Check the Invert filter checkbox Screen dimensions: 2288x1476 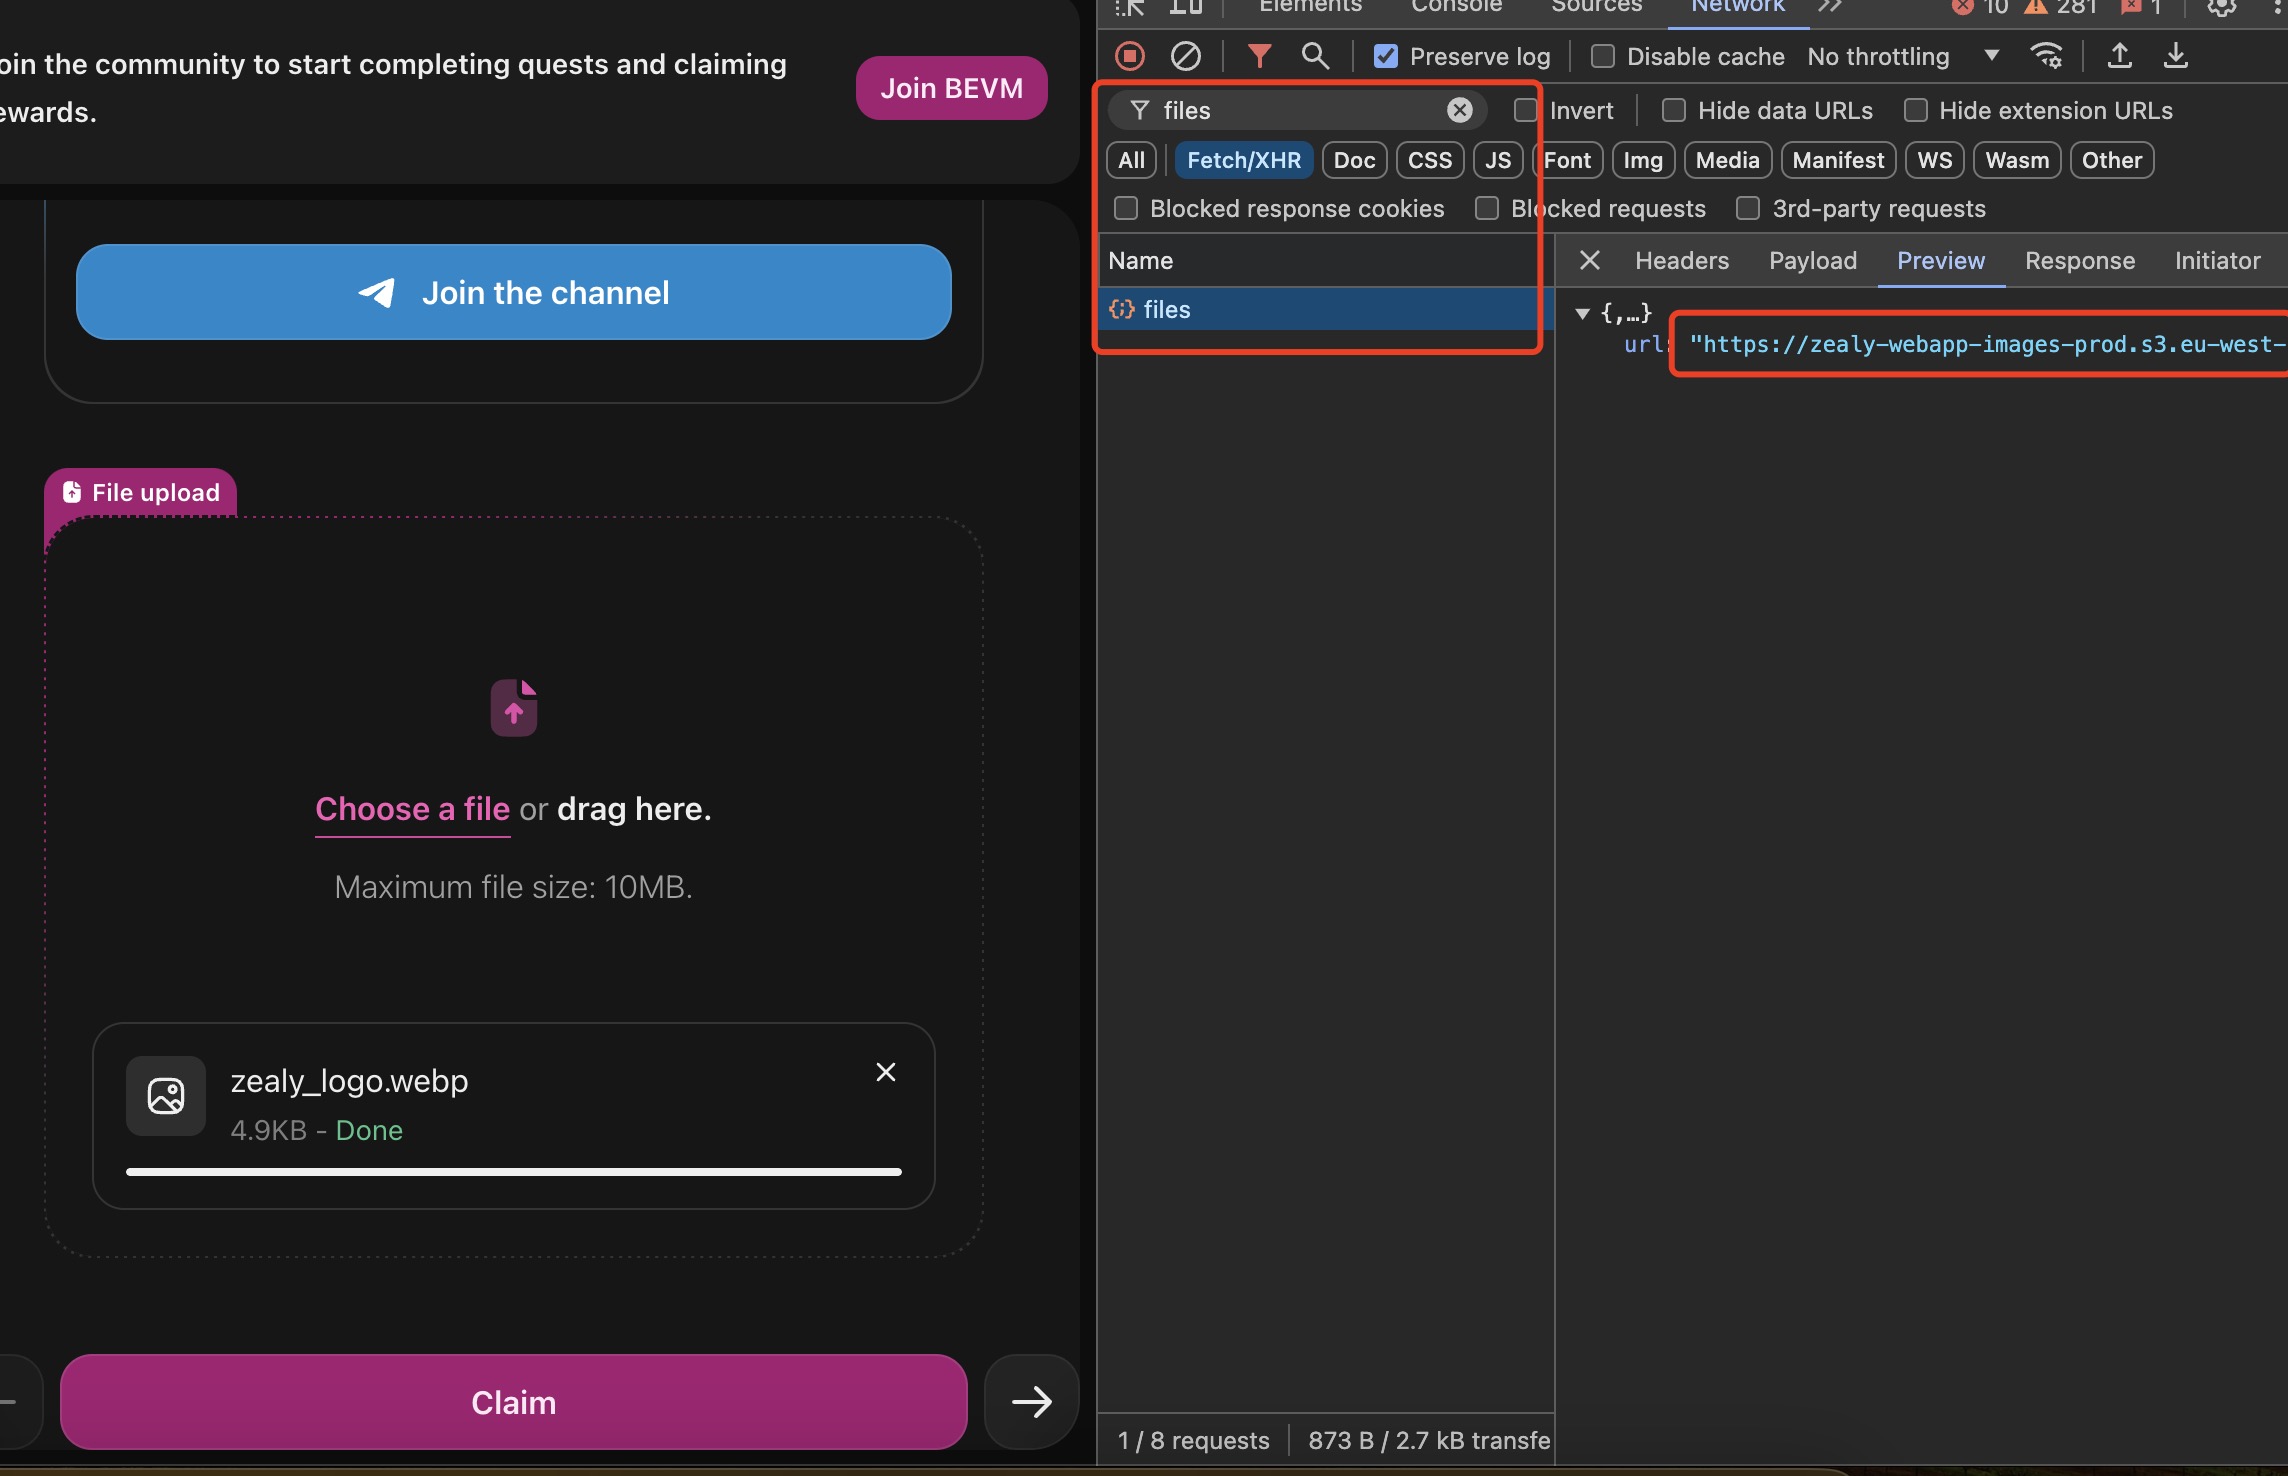(x=1525, y=110)
